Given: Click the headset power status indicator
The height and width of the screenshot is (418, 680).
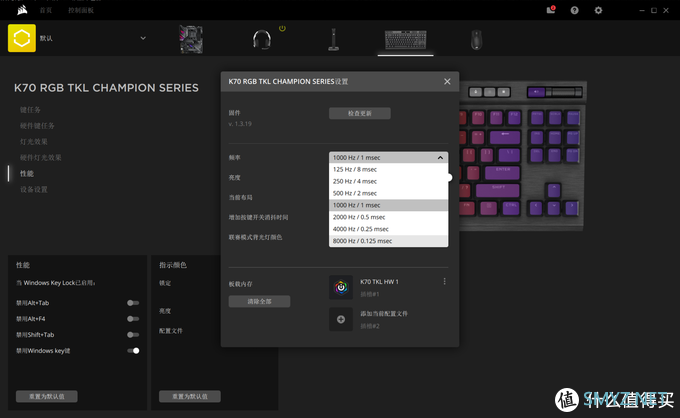Looking at the screenshot, I should pyautogui.click(x=282, y=29).
